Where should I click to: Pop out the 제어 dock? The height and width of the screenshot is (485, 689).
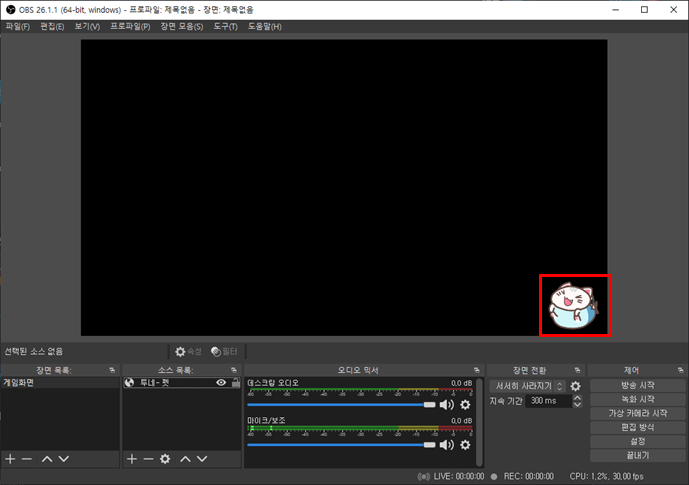[x=680, y=370]
